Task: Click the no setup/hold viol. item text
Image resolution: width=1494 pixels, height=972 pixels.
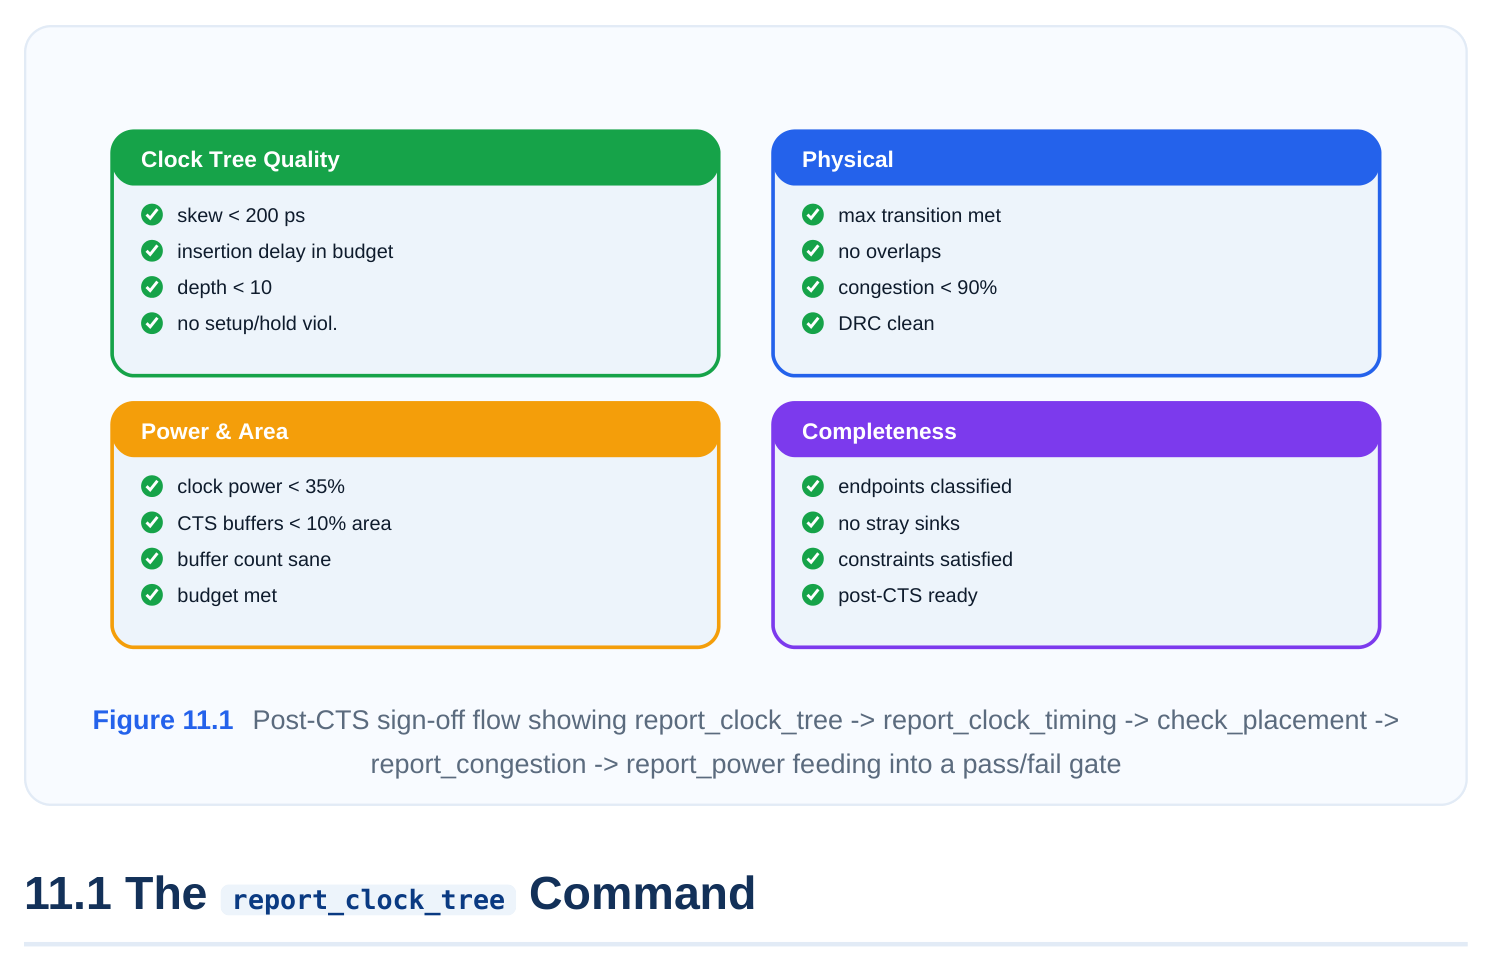Action: (x=257, y=323)
